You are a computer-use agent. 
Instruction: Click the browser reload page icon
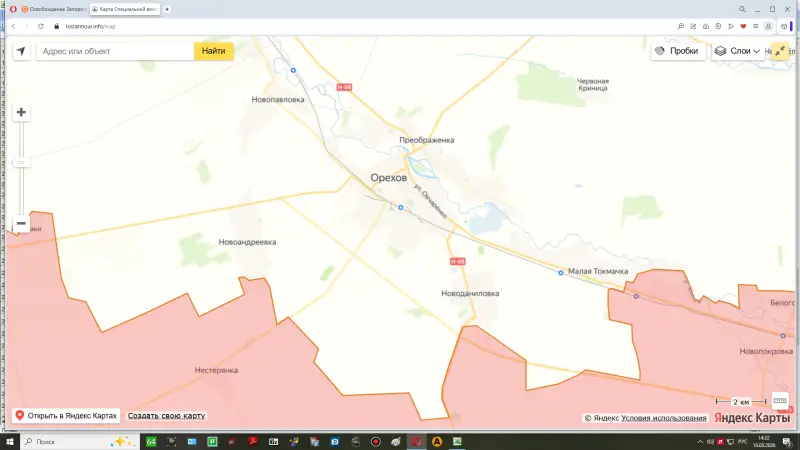click(x=41, y=26)
